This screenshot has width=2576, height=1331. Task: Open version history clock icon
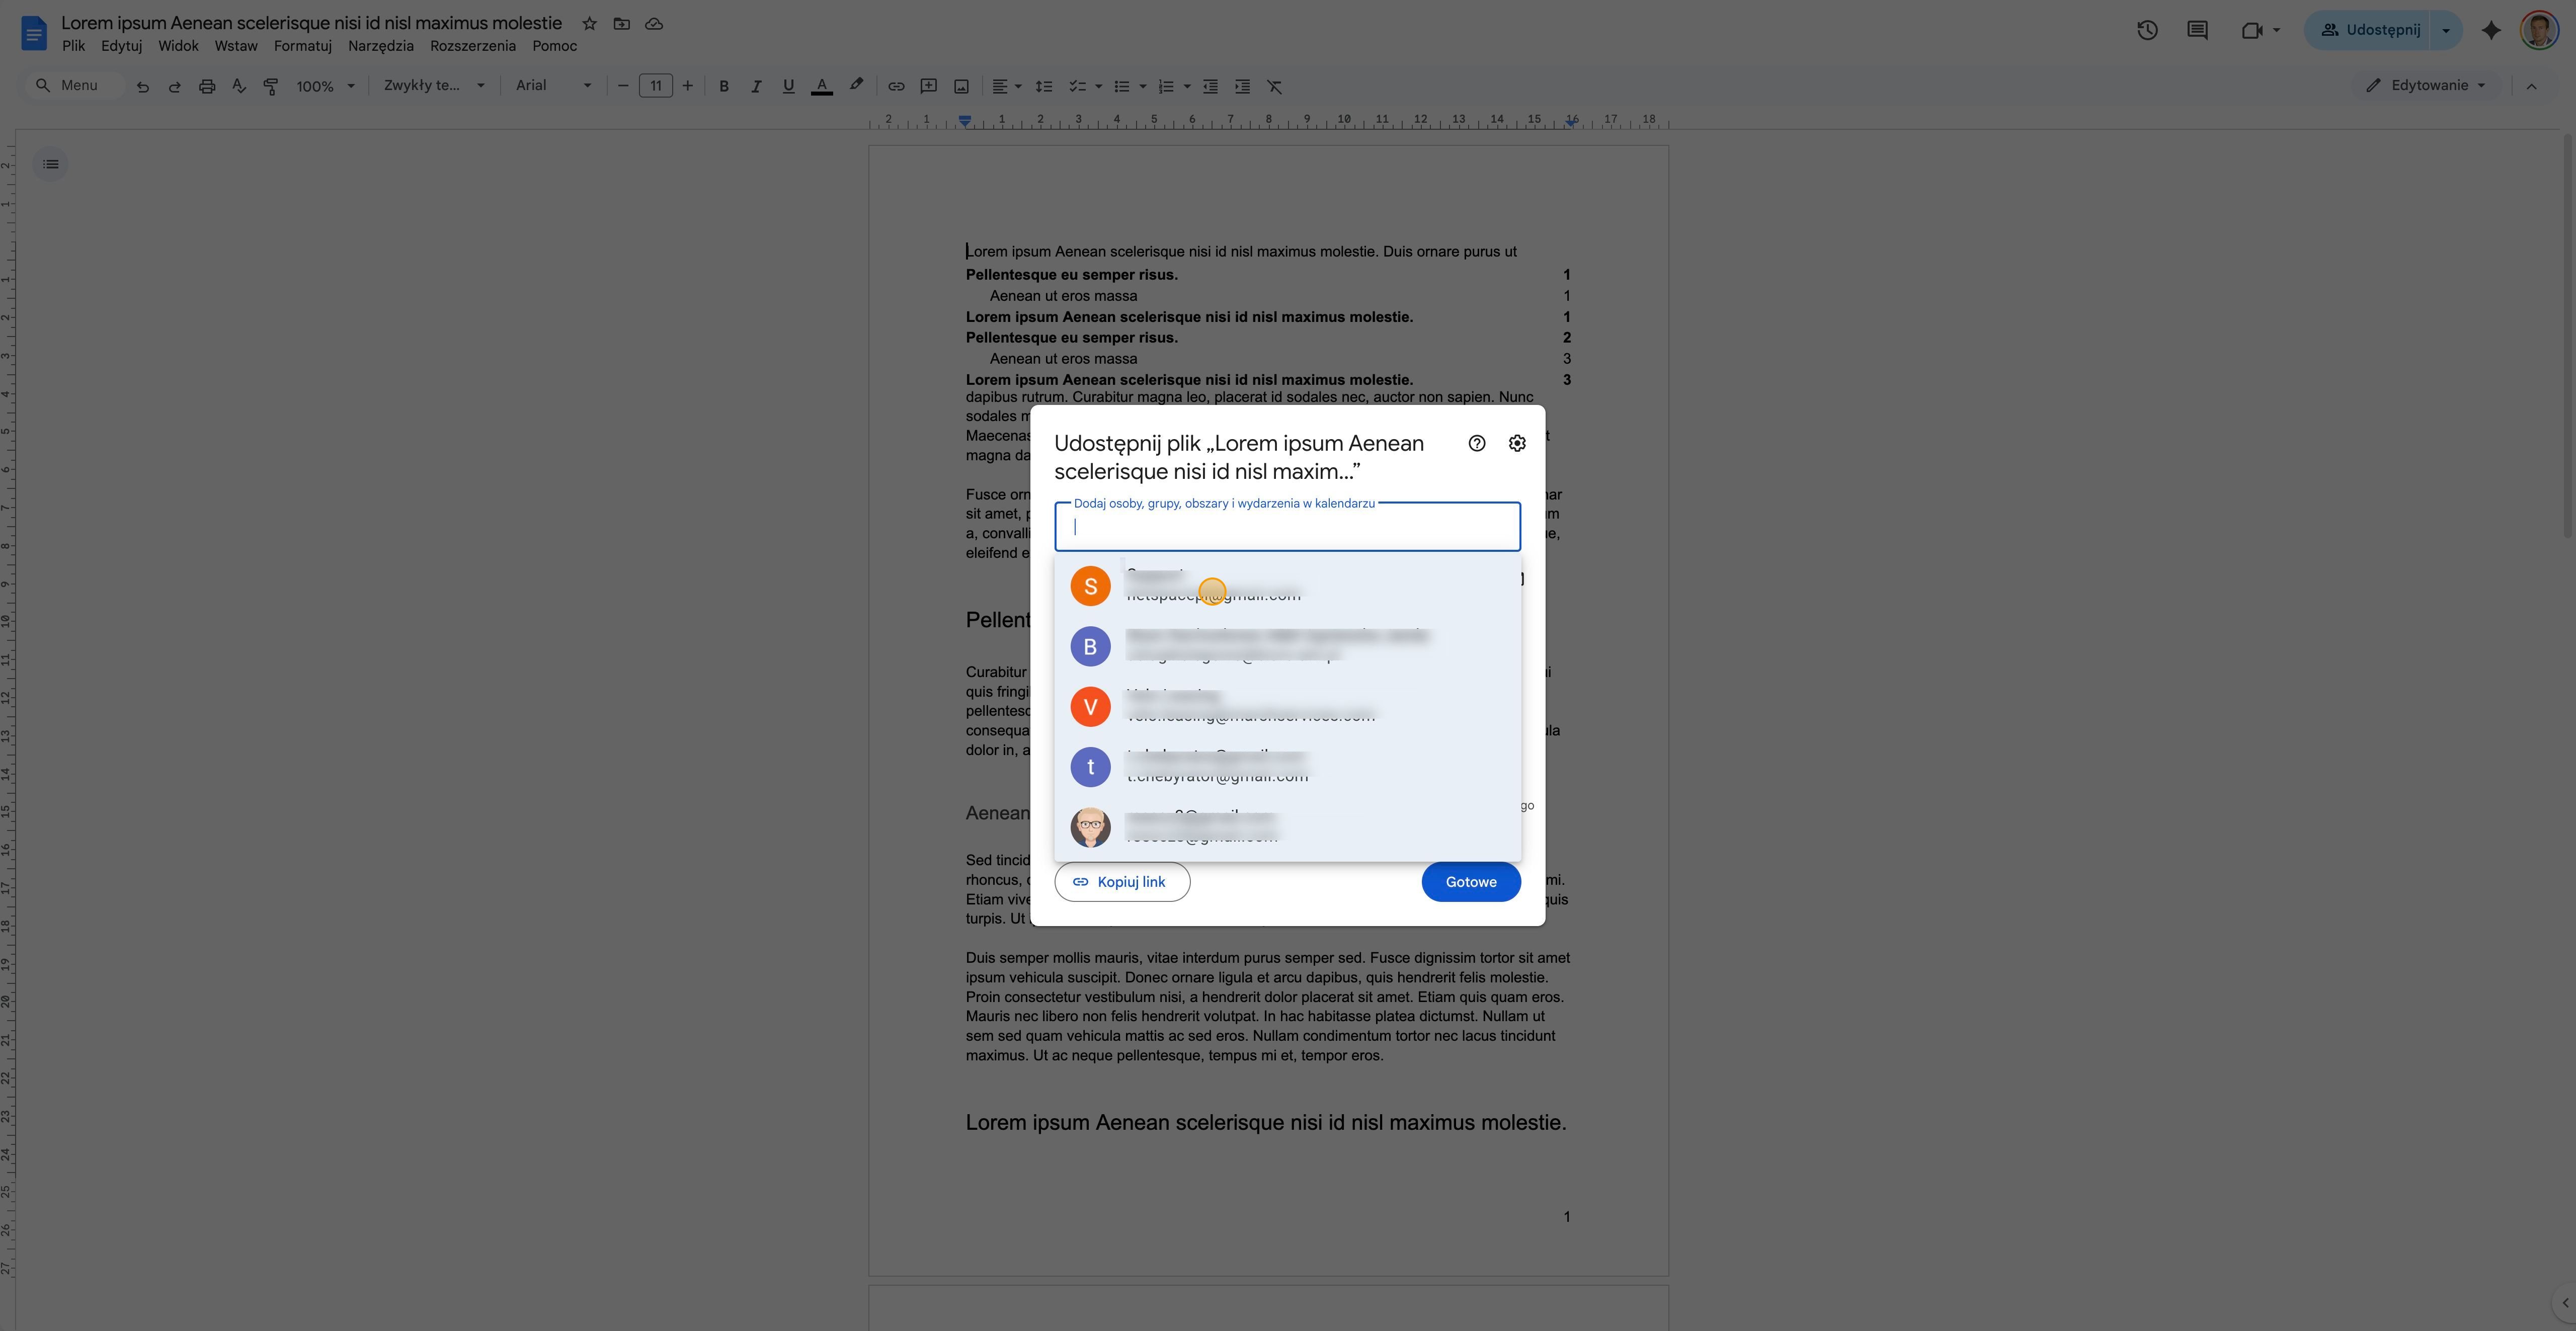point(2147,30)
